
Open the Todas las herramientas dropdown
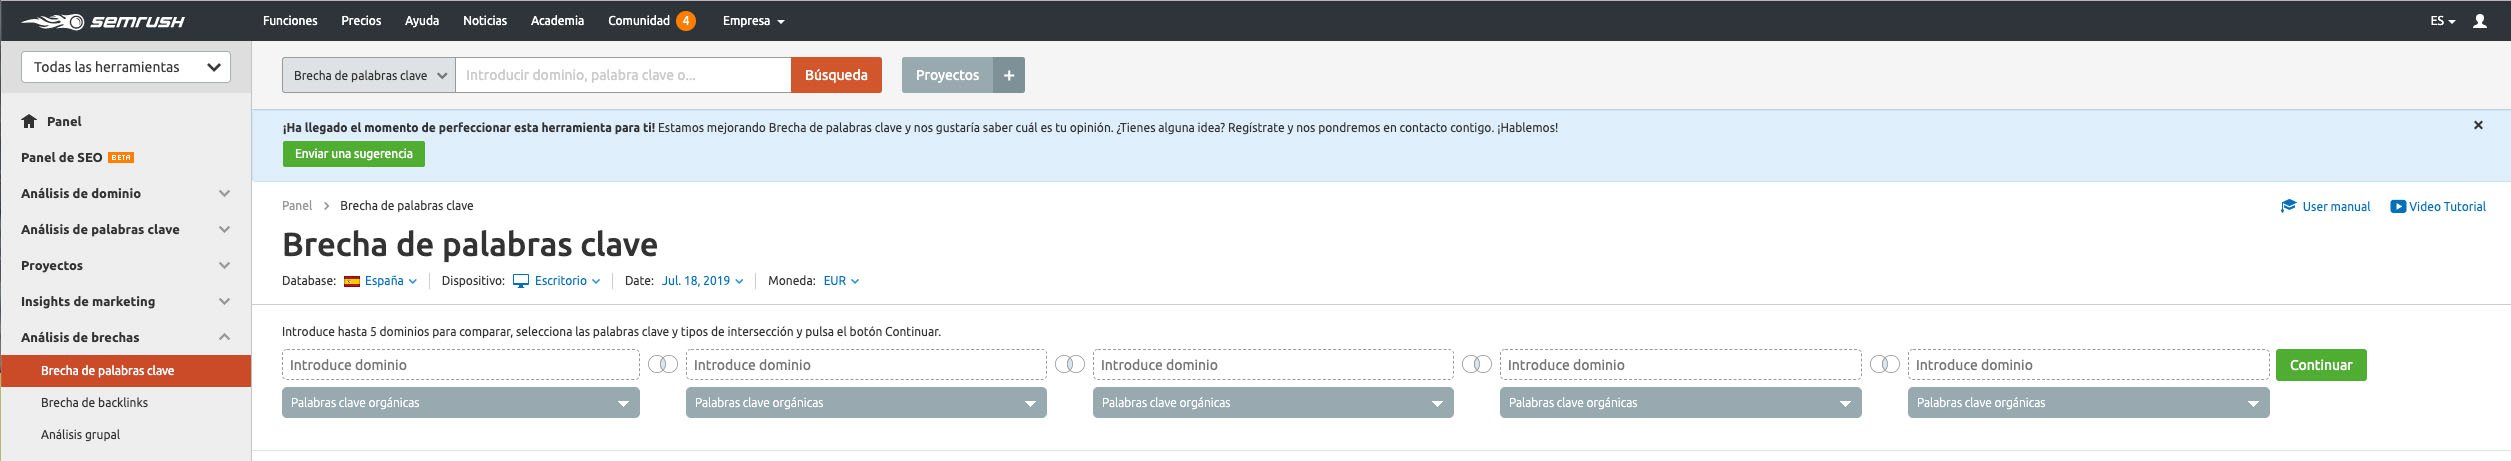pos(126,67)
